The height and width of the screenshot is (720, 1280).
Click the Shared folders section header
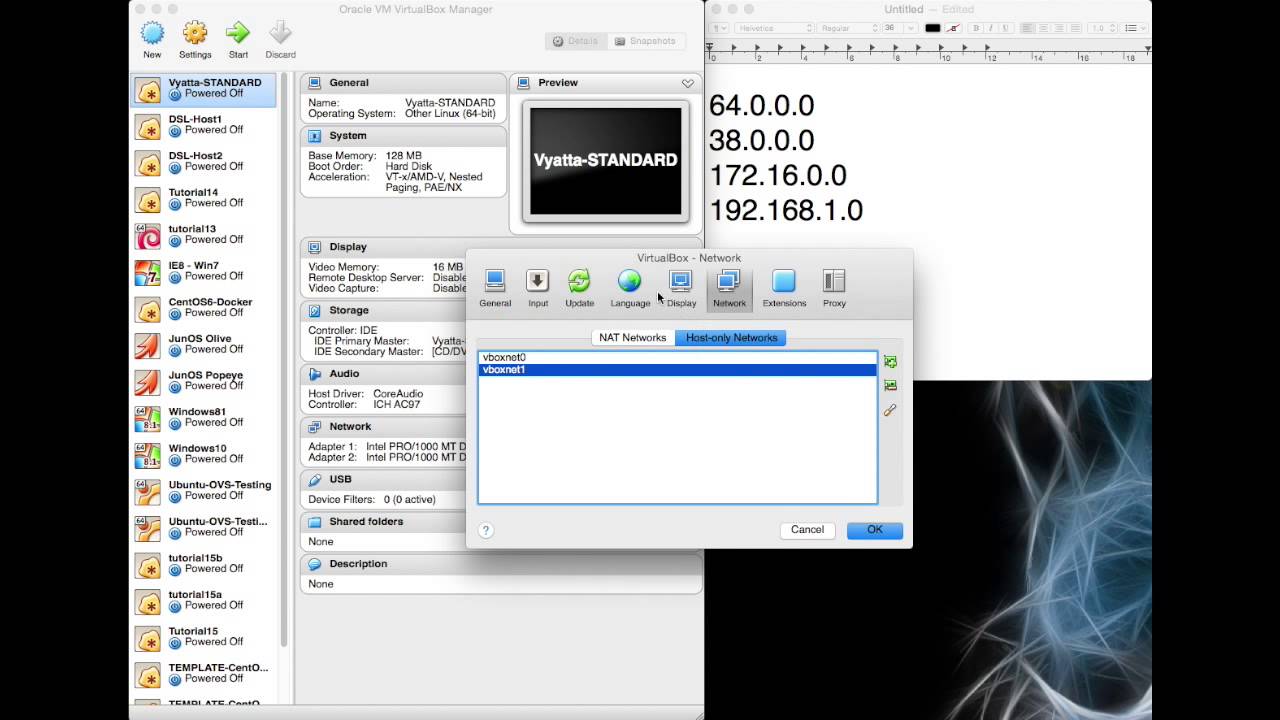tap(366, 522)
